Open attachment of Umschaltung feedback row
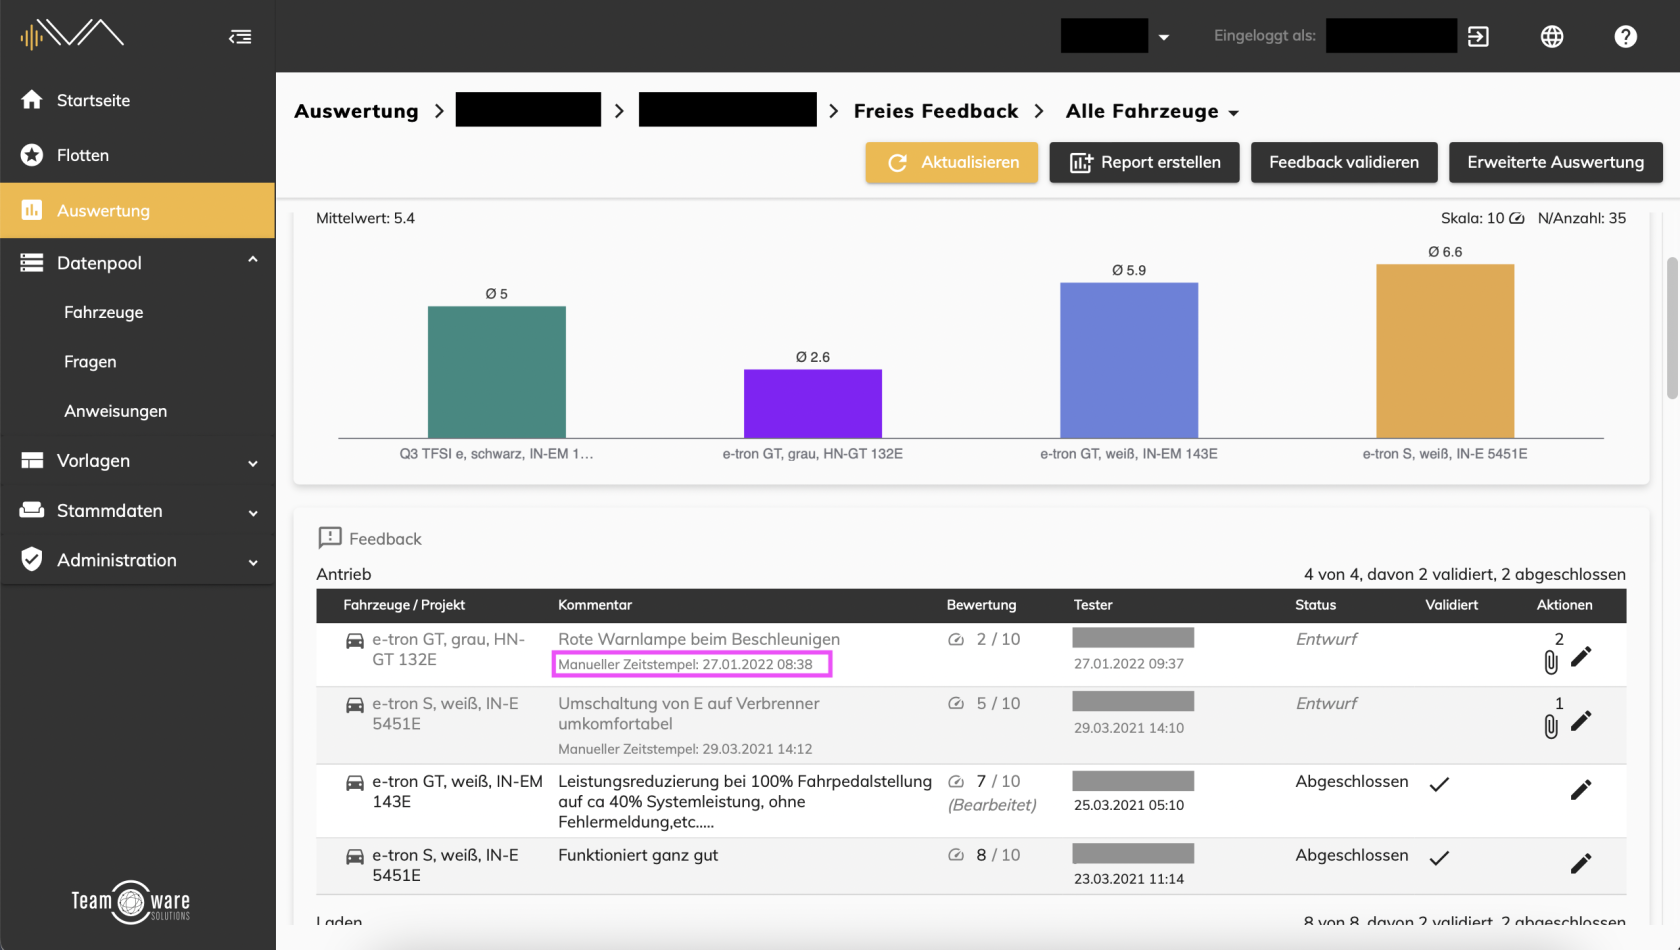 tap(1551, 726)
